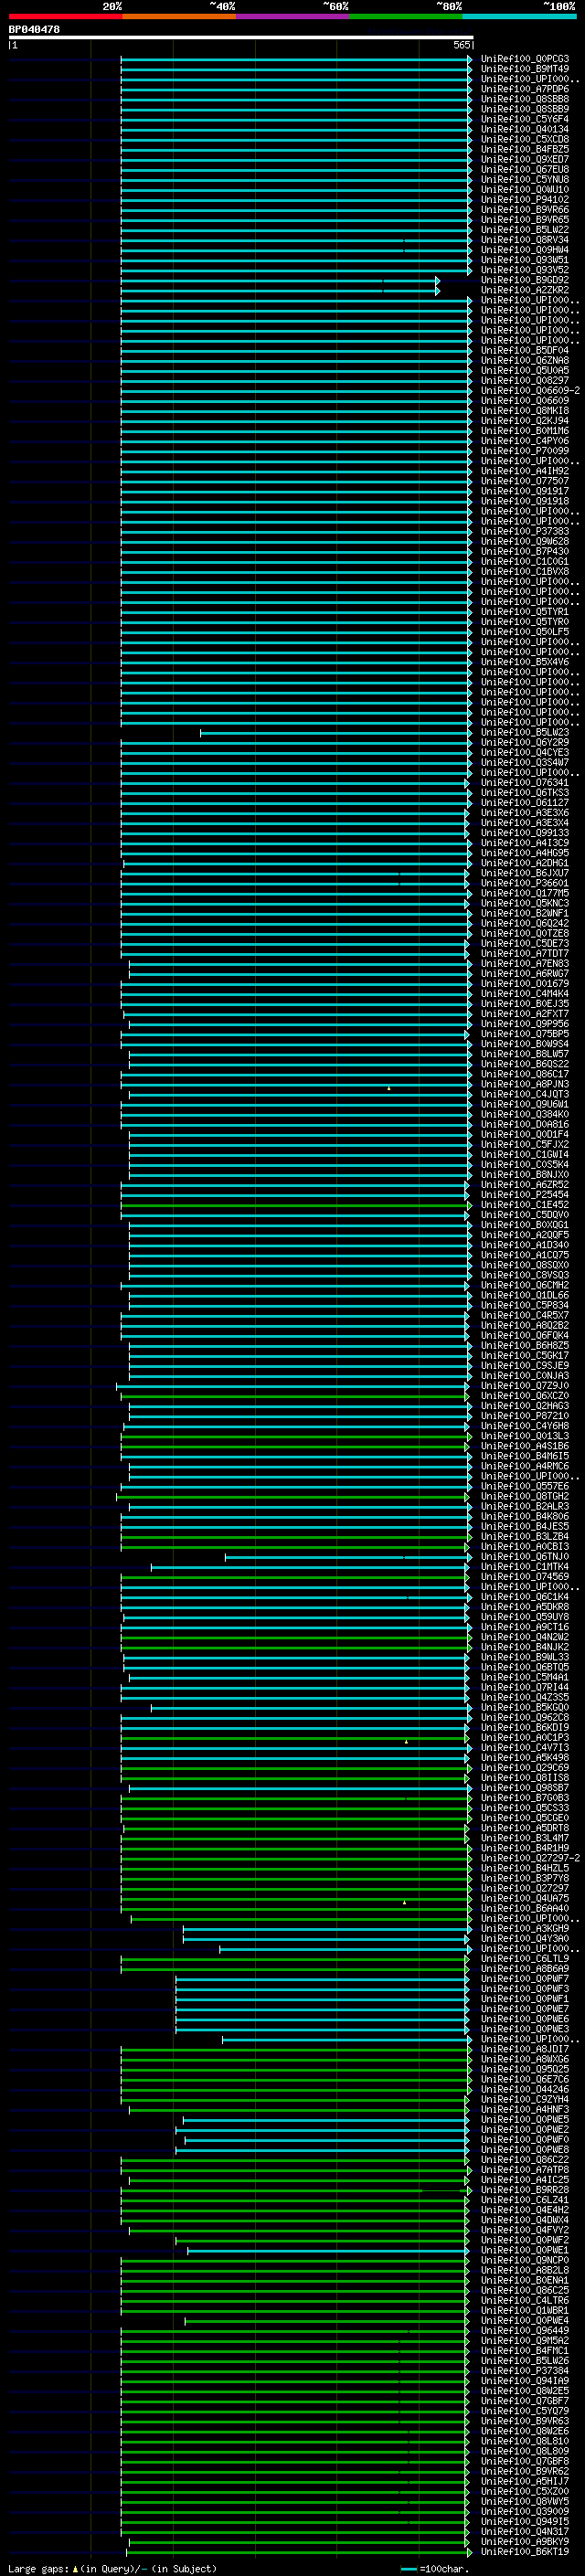Select hit label UniRef100_Q013L3
Viewport: 585px width, 2576px height.
[525, 1436]
